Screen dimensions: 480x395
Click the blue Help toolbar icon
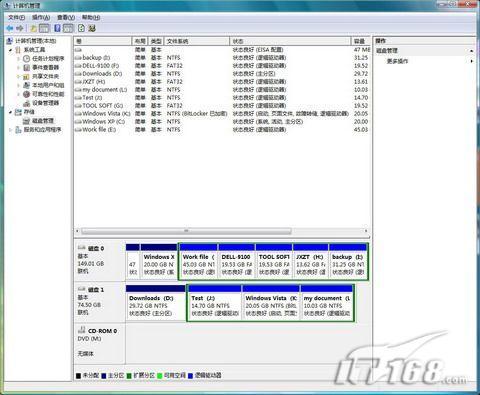pyautogui.click(x=57, y=28)
